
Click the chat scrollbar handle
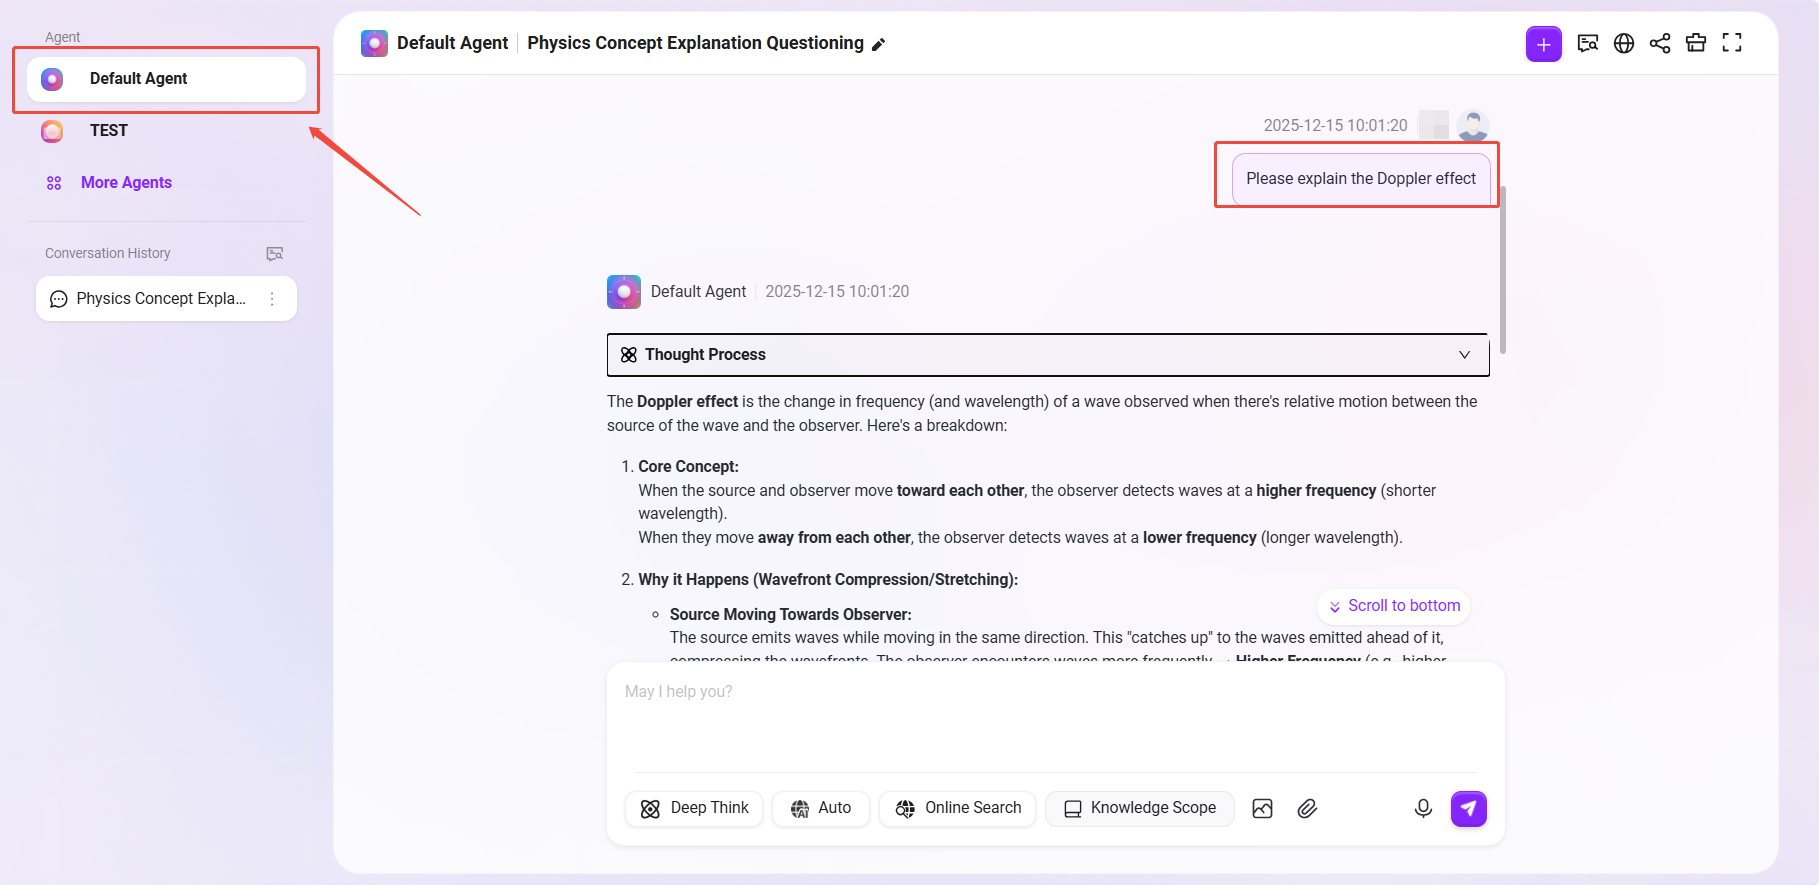click(x=1502, y=270)
